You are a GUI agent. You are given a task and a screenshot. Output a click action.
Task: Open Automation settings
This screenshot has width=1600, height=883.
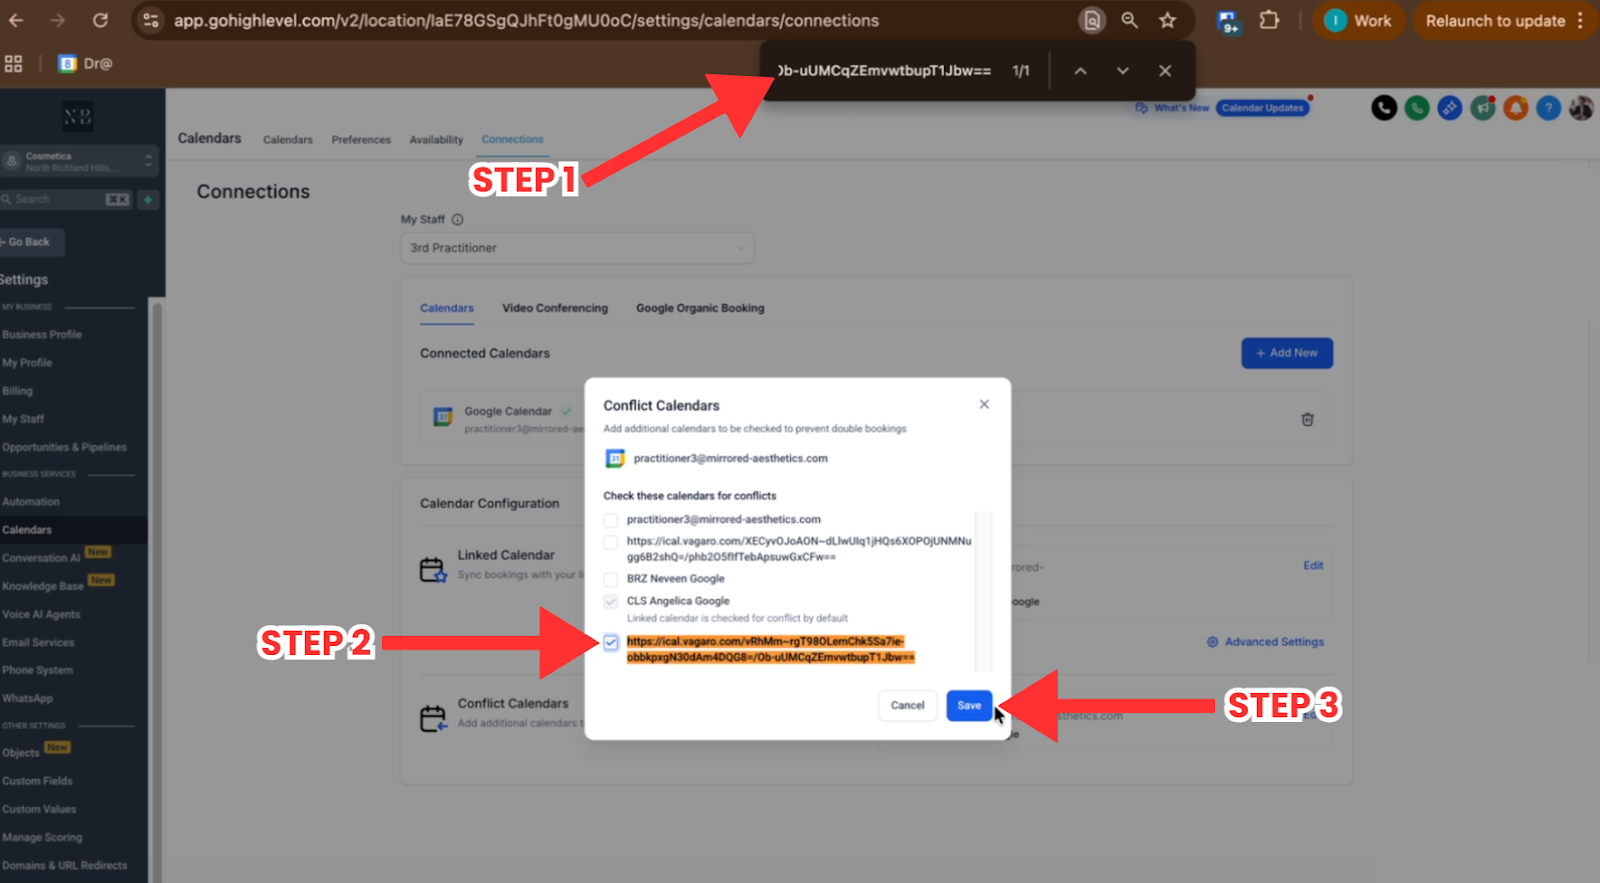(31, 502)
